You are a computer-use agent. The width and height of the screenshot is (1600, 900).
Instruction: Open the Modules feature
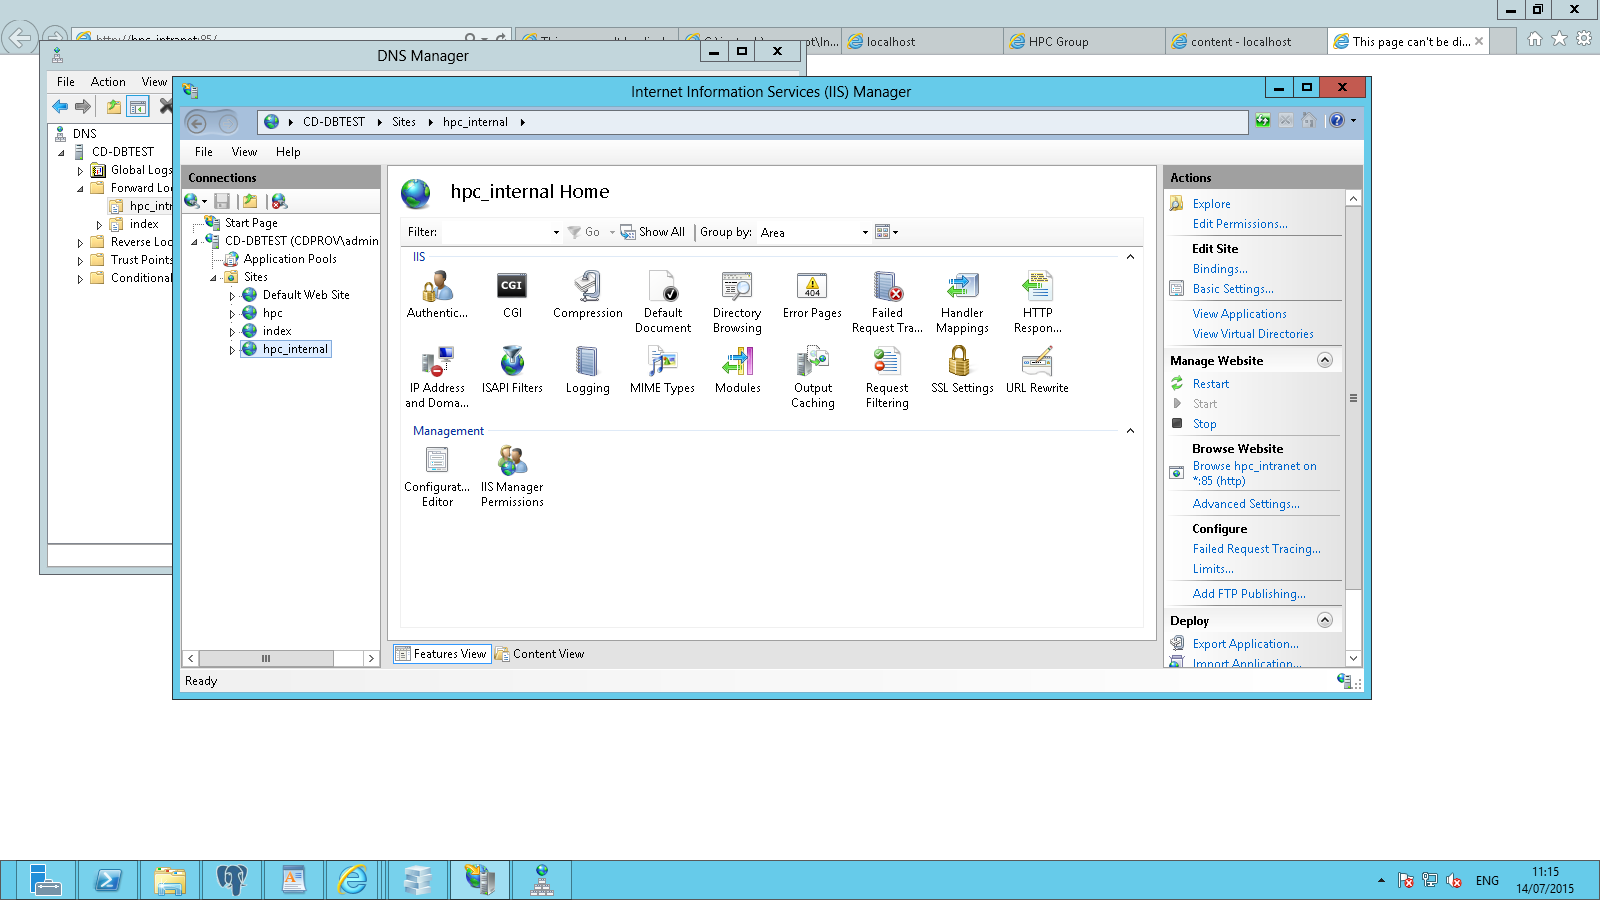coord(737,370)
